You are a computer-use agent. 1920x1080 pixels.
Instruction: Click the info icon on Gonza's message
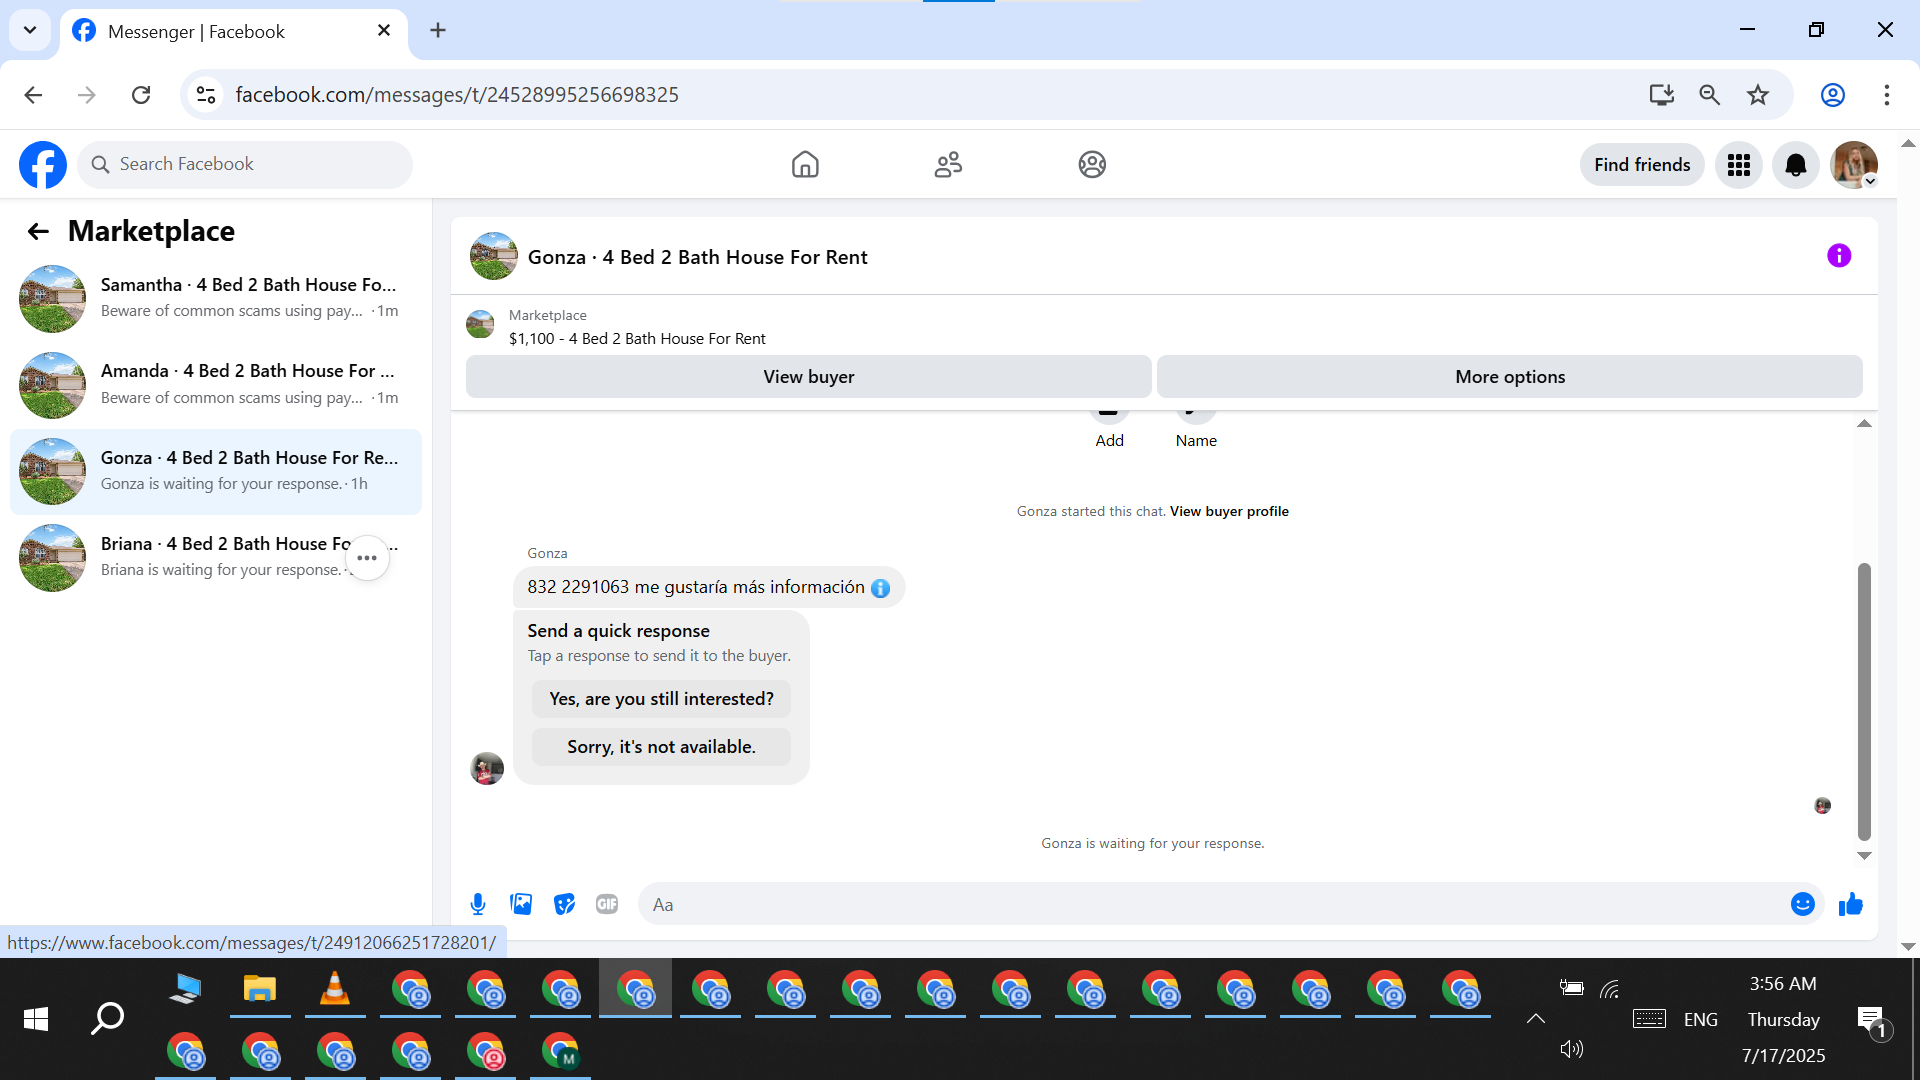(x=880, y=588)
